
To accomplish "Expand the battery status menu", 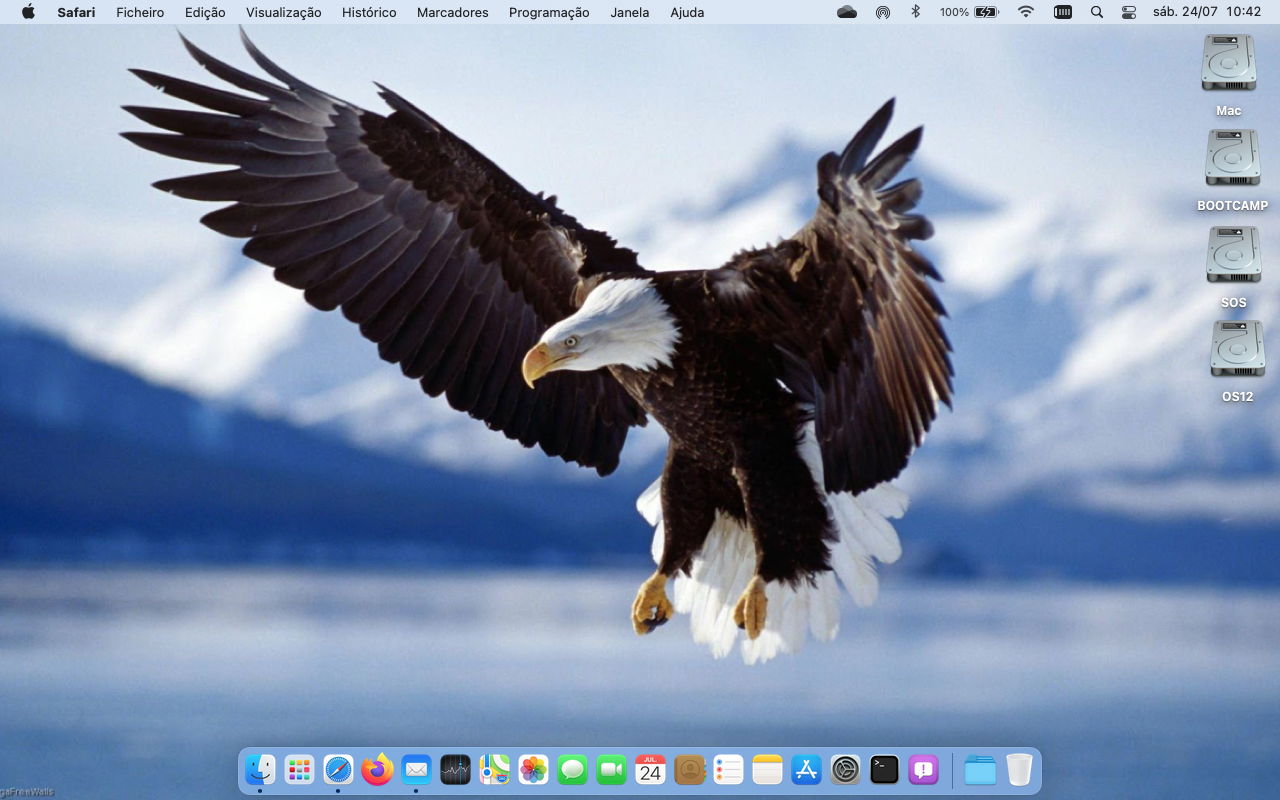I will [x=986, y=12].
